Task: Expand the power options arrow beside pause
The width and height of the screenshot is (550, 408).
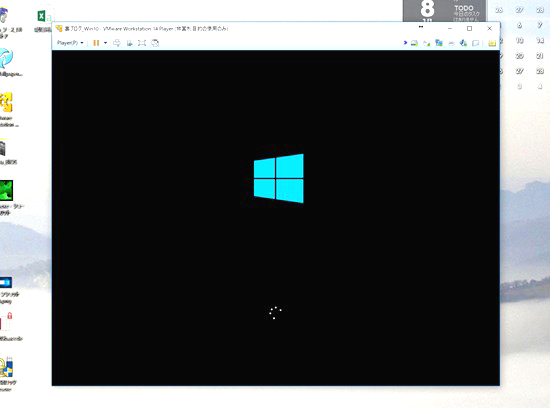Action: [105, 43]
